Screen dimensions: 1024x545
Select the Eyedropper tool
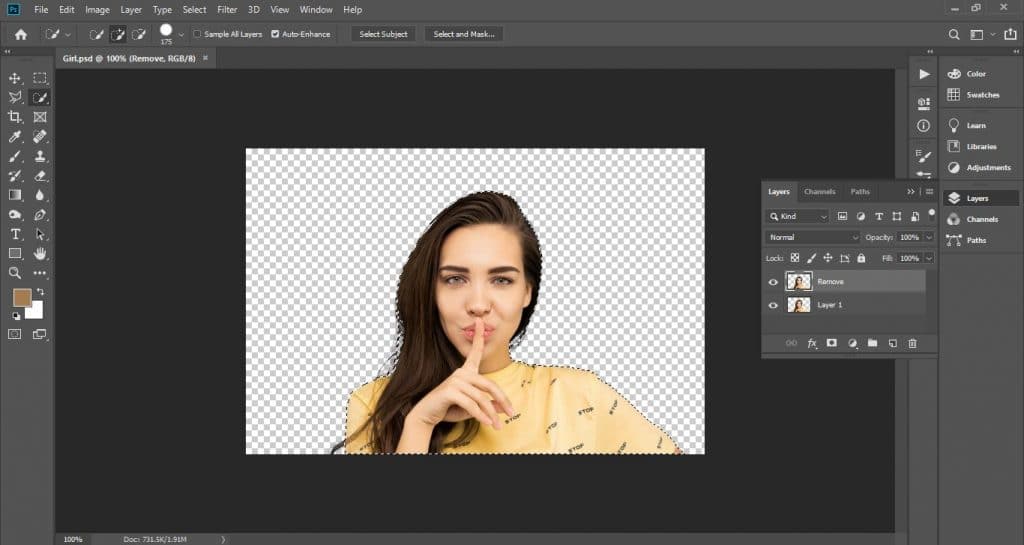pos(16,137)
